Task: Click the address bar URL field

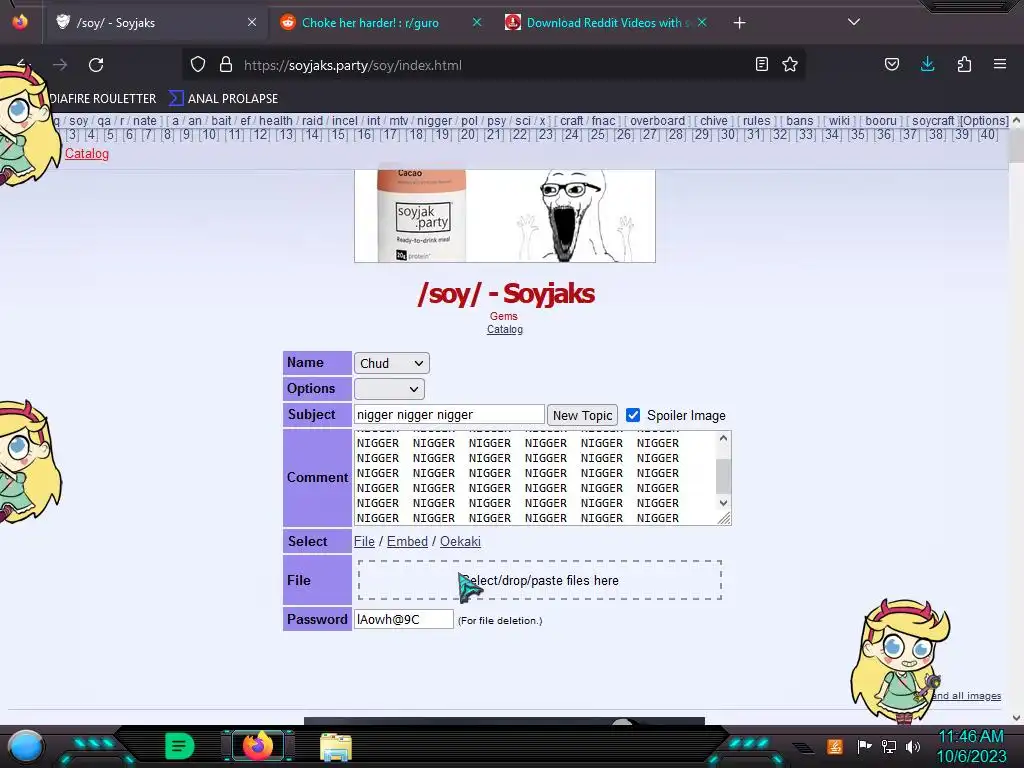Action: point(493,65)
